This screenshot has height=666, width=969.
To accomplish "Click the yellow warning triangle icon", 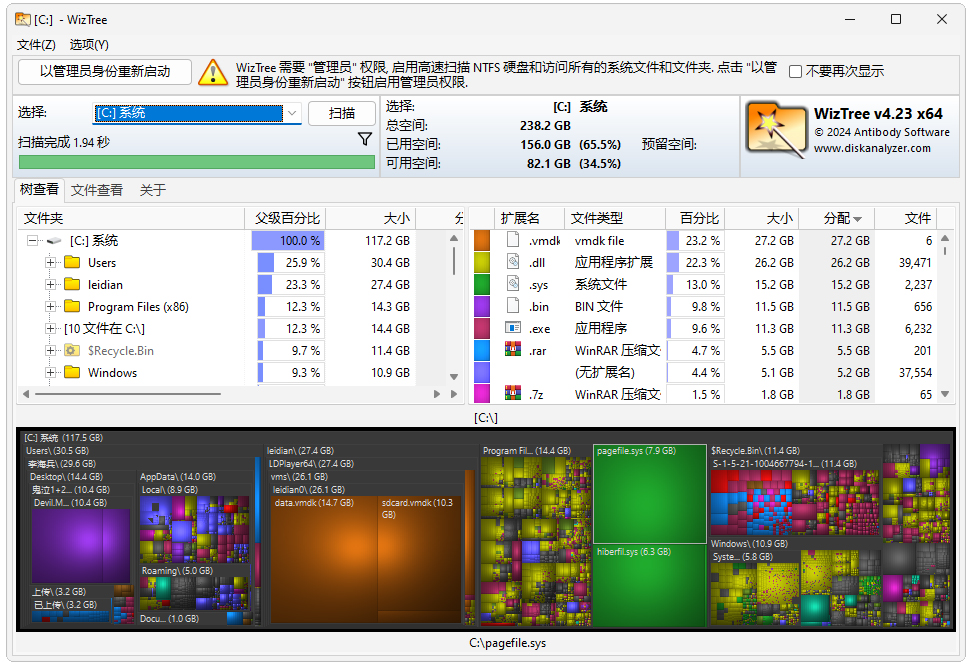I will click(x=212, y=72).
